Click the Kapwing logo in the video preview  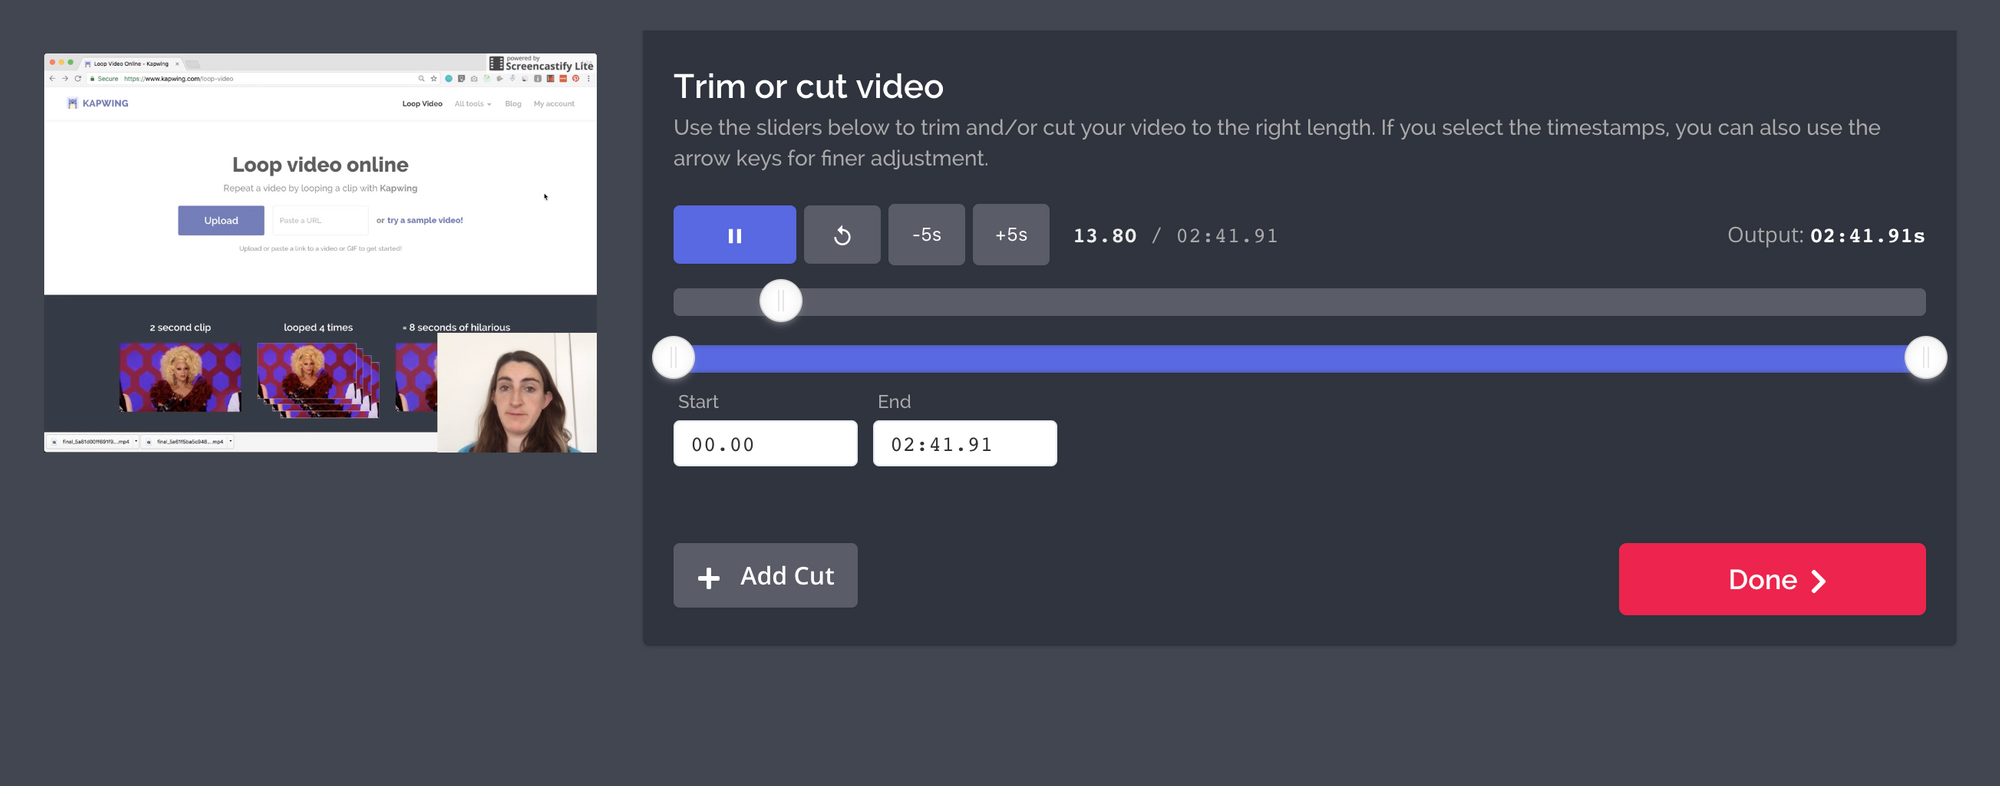click(x=98, y=103)
